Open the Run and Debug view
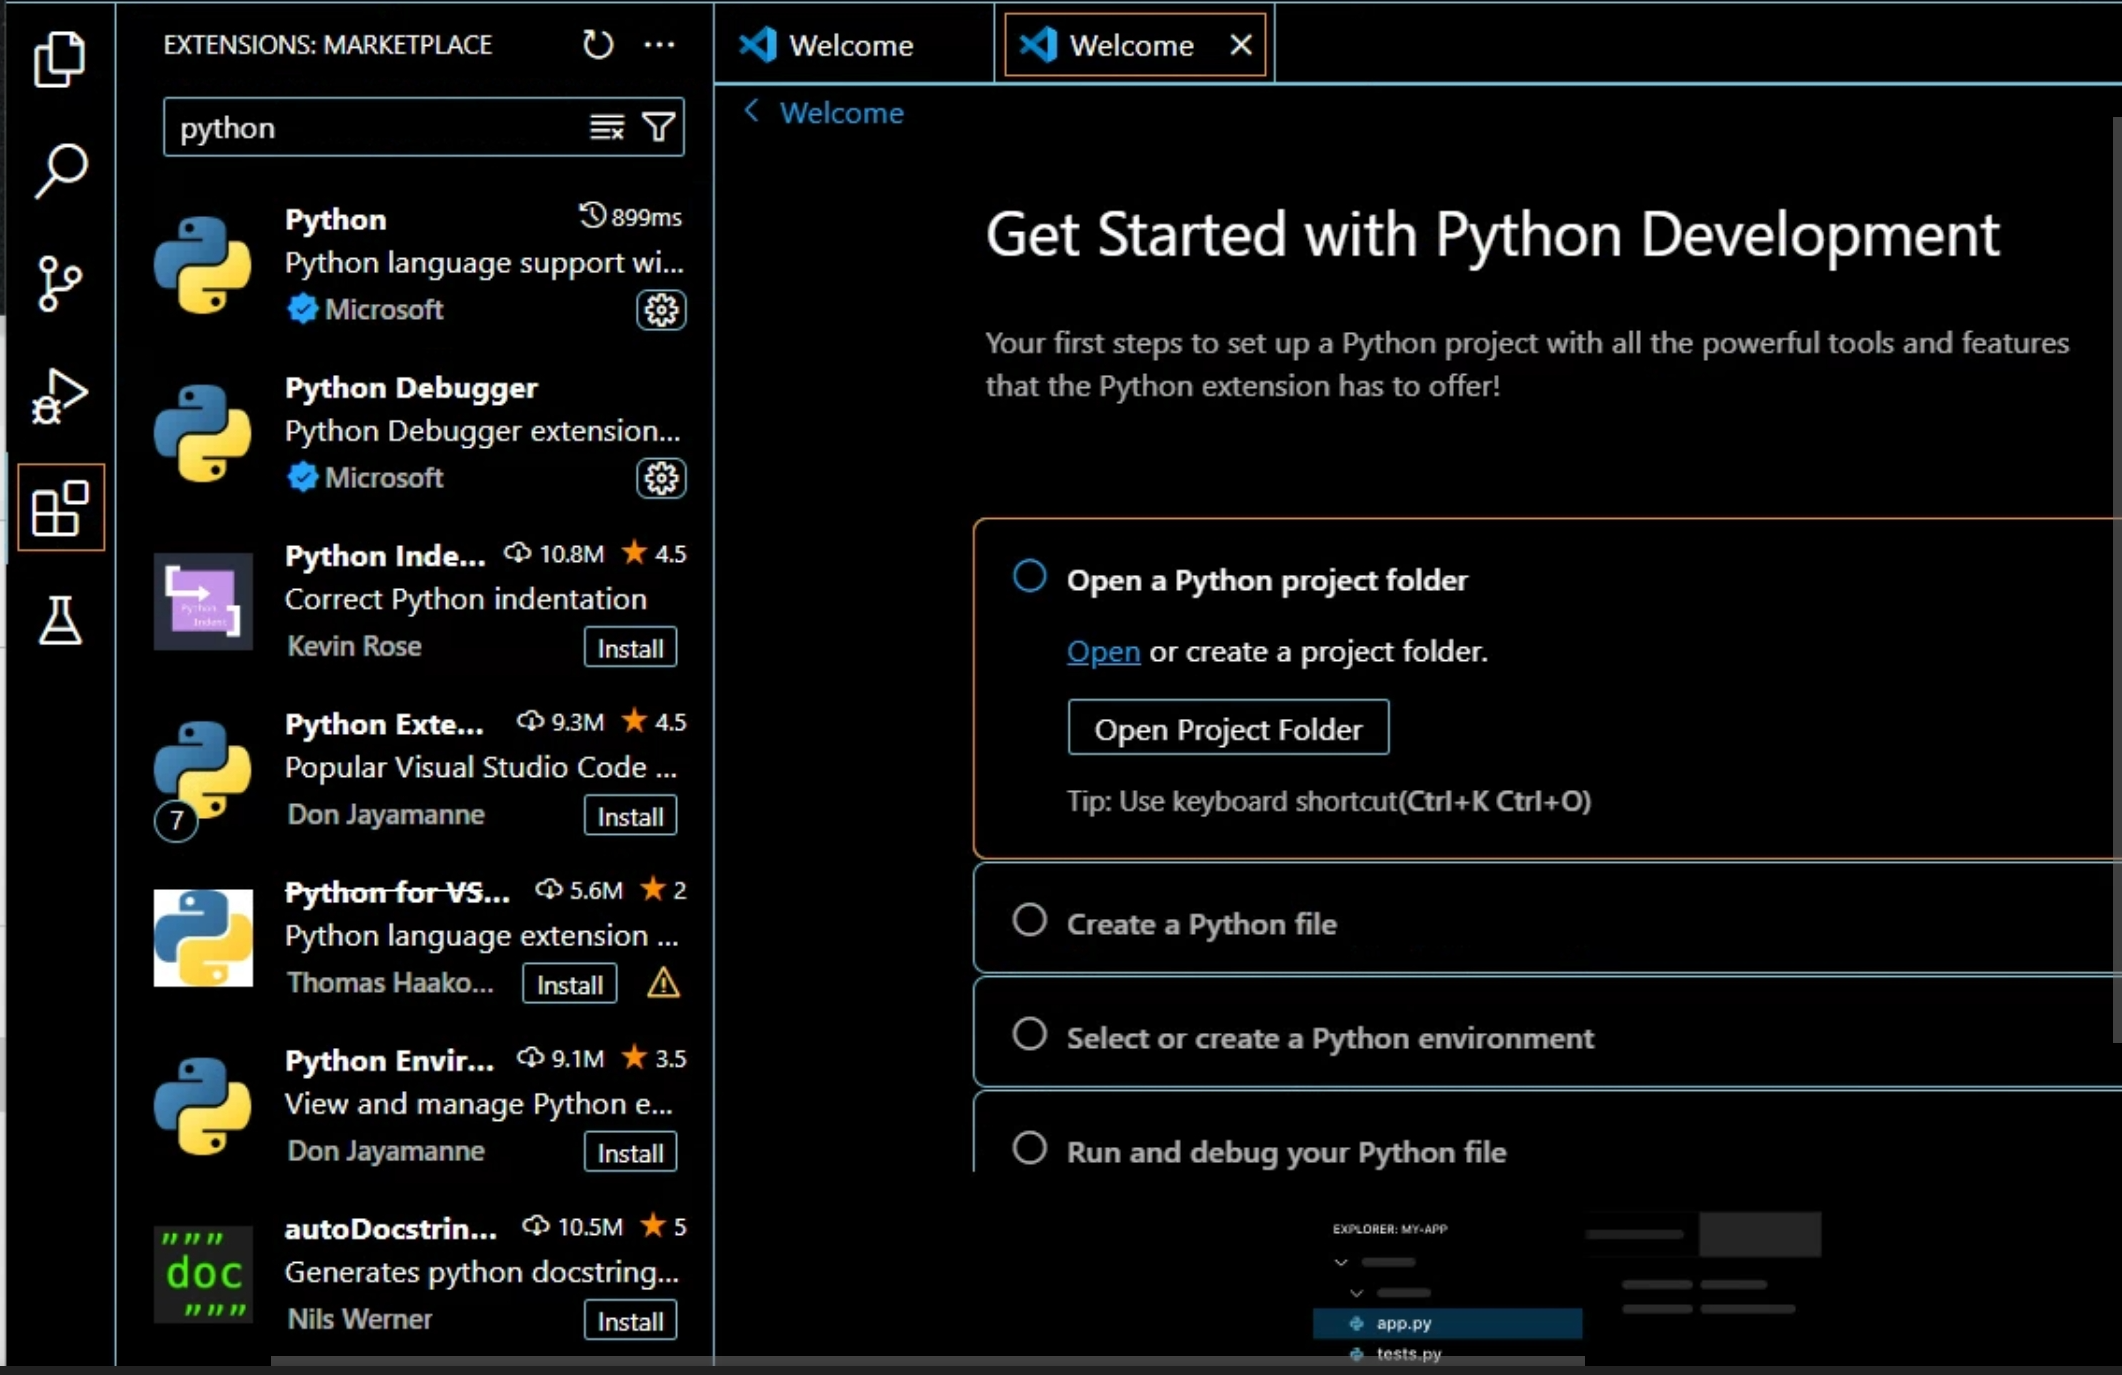The image size is (2122, 1375). tap(60, 397)
